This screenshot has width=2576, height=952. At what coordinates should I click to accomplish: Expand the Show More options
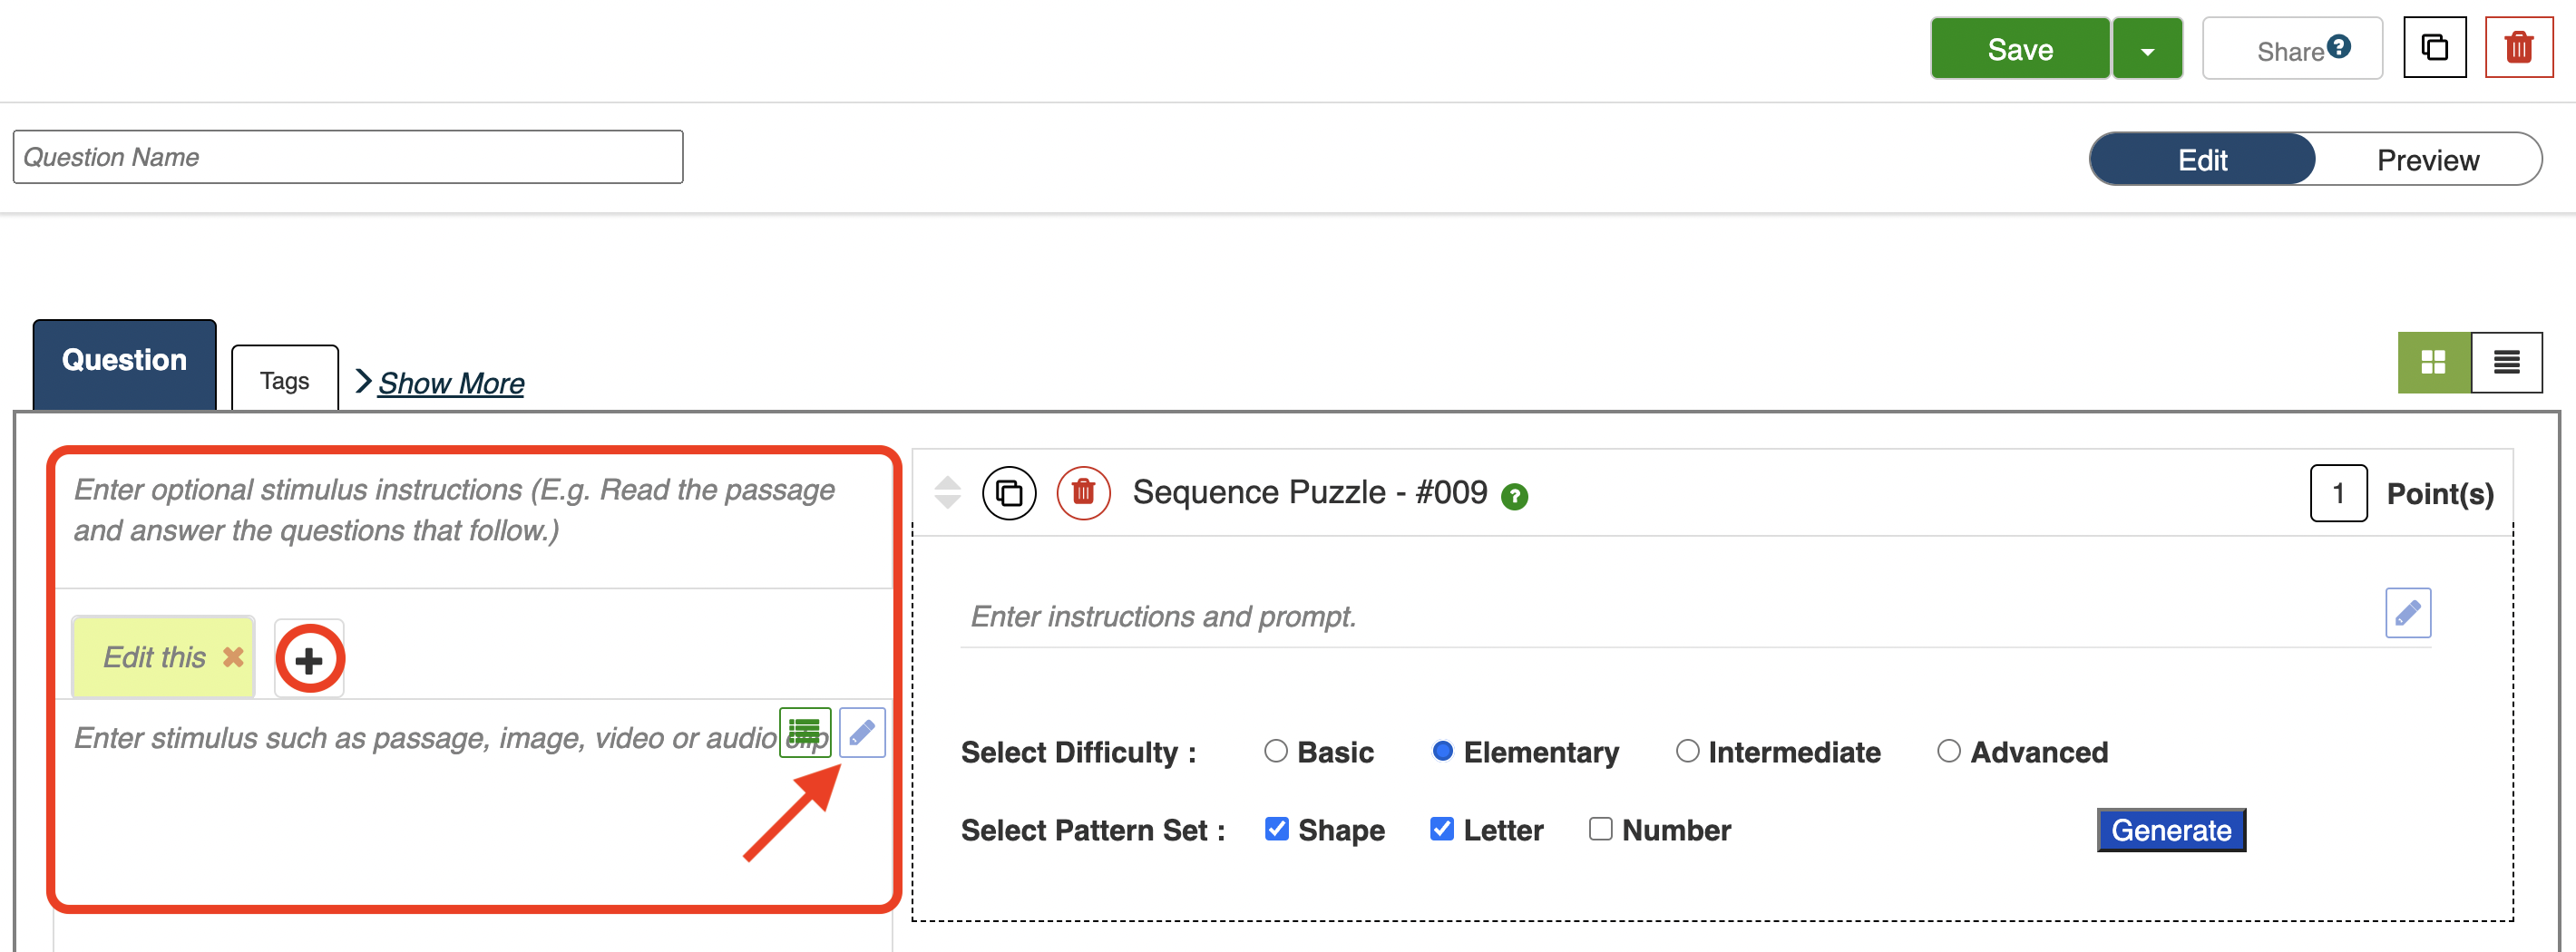point(450,383)
